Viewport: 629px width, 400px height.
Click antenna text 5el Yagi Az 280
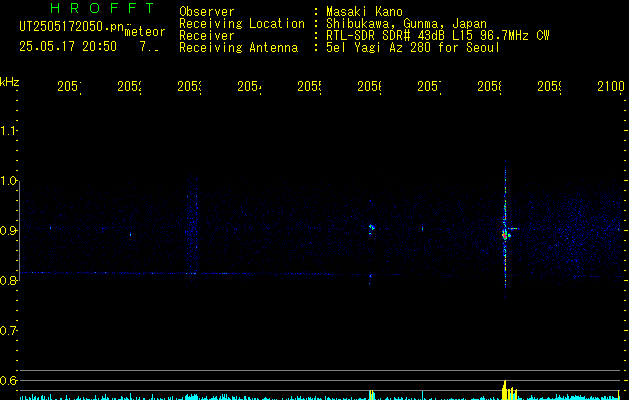click(x=378, y=47)
